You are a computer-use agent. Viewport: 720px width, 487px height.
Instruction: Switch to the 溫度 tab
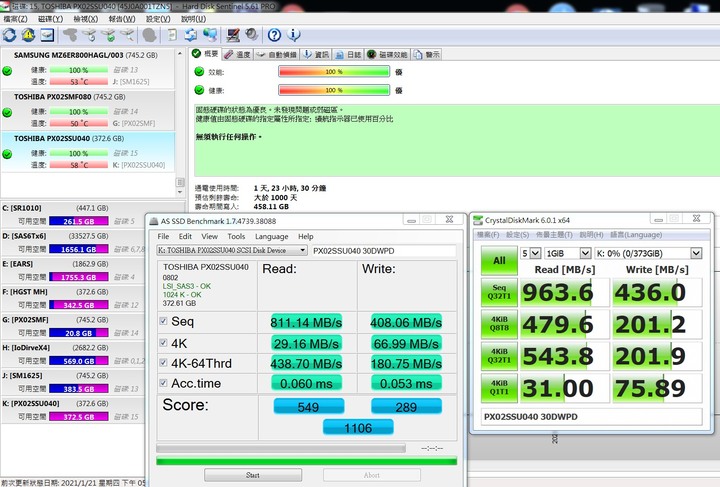click(x=237, y=55)
